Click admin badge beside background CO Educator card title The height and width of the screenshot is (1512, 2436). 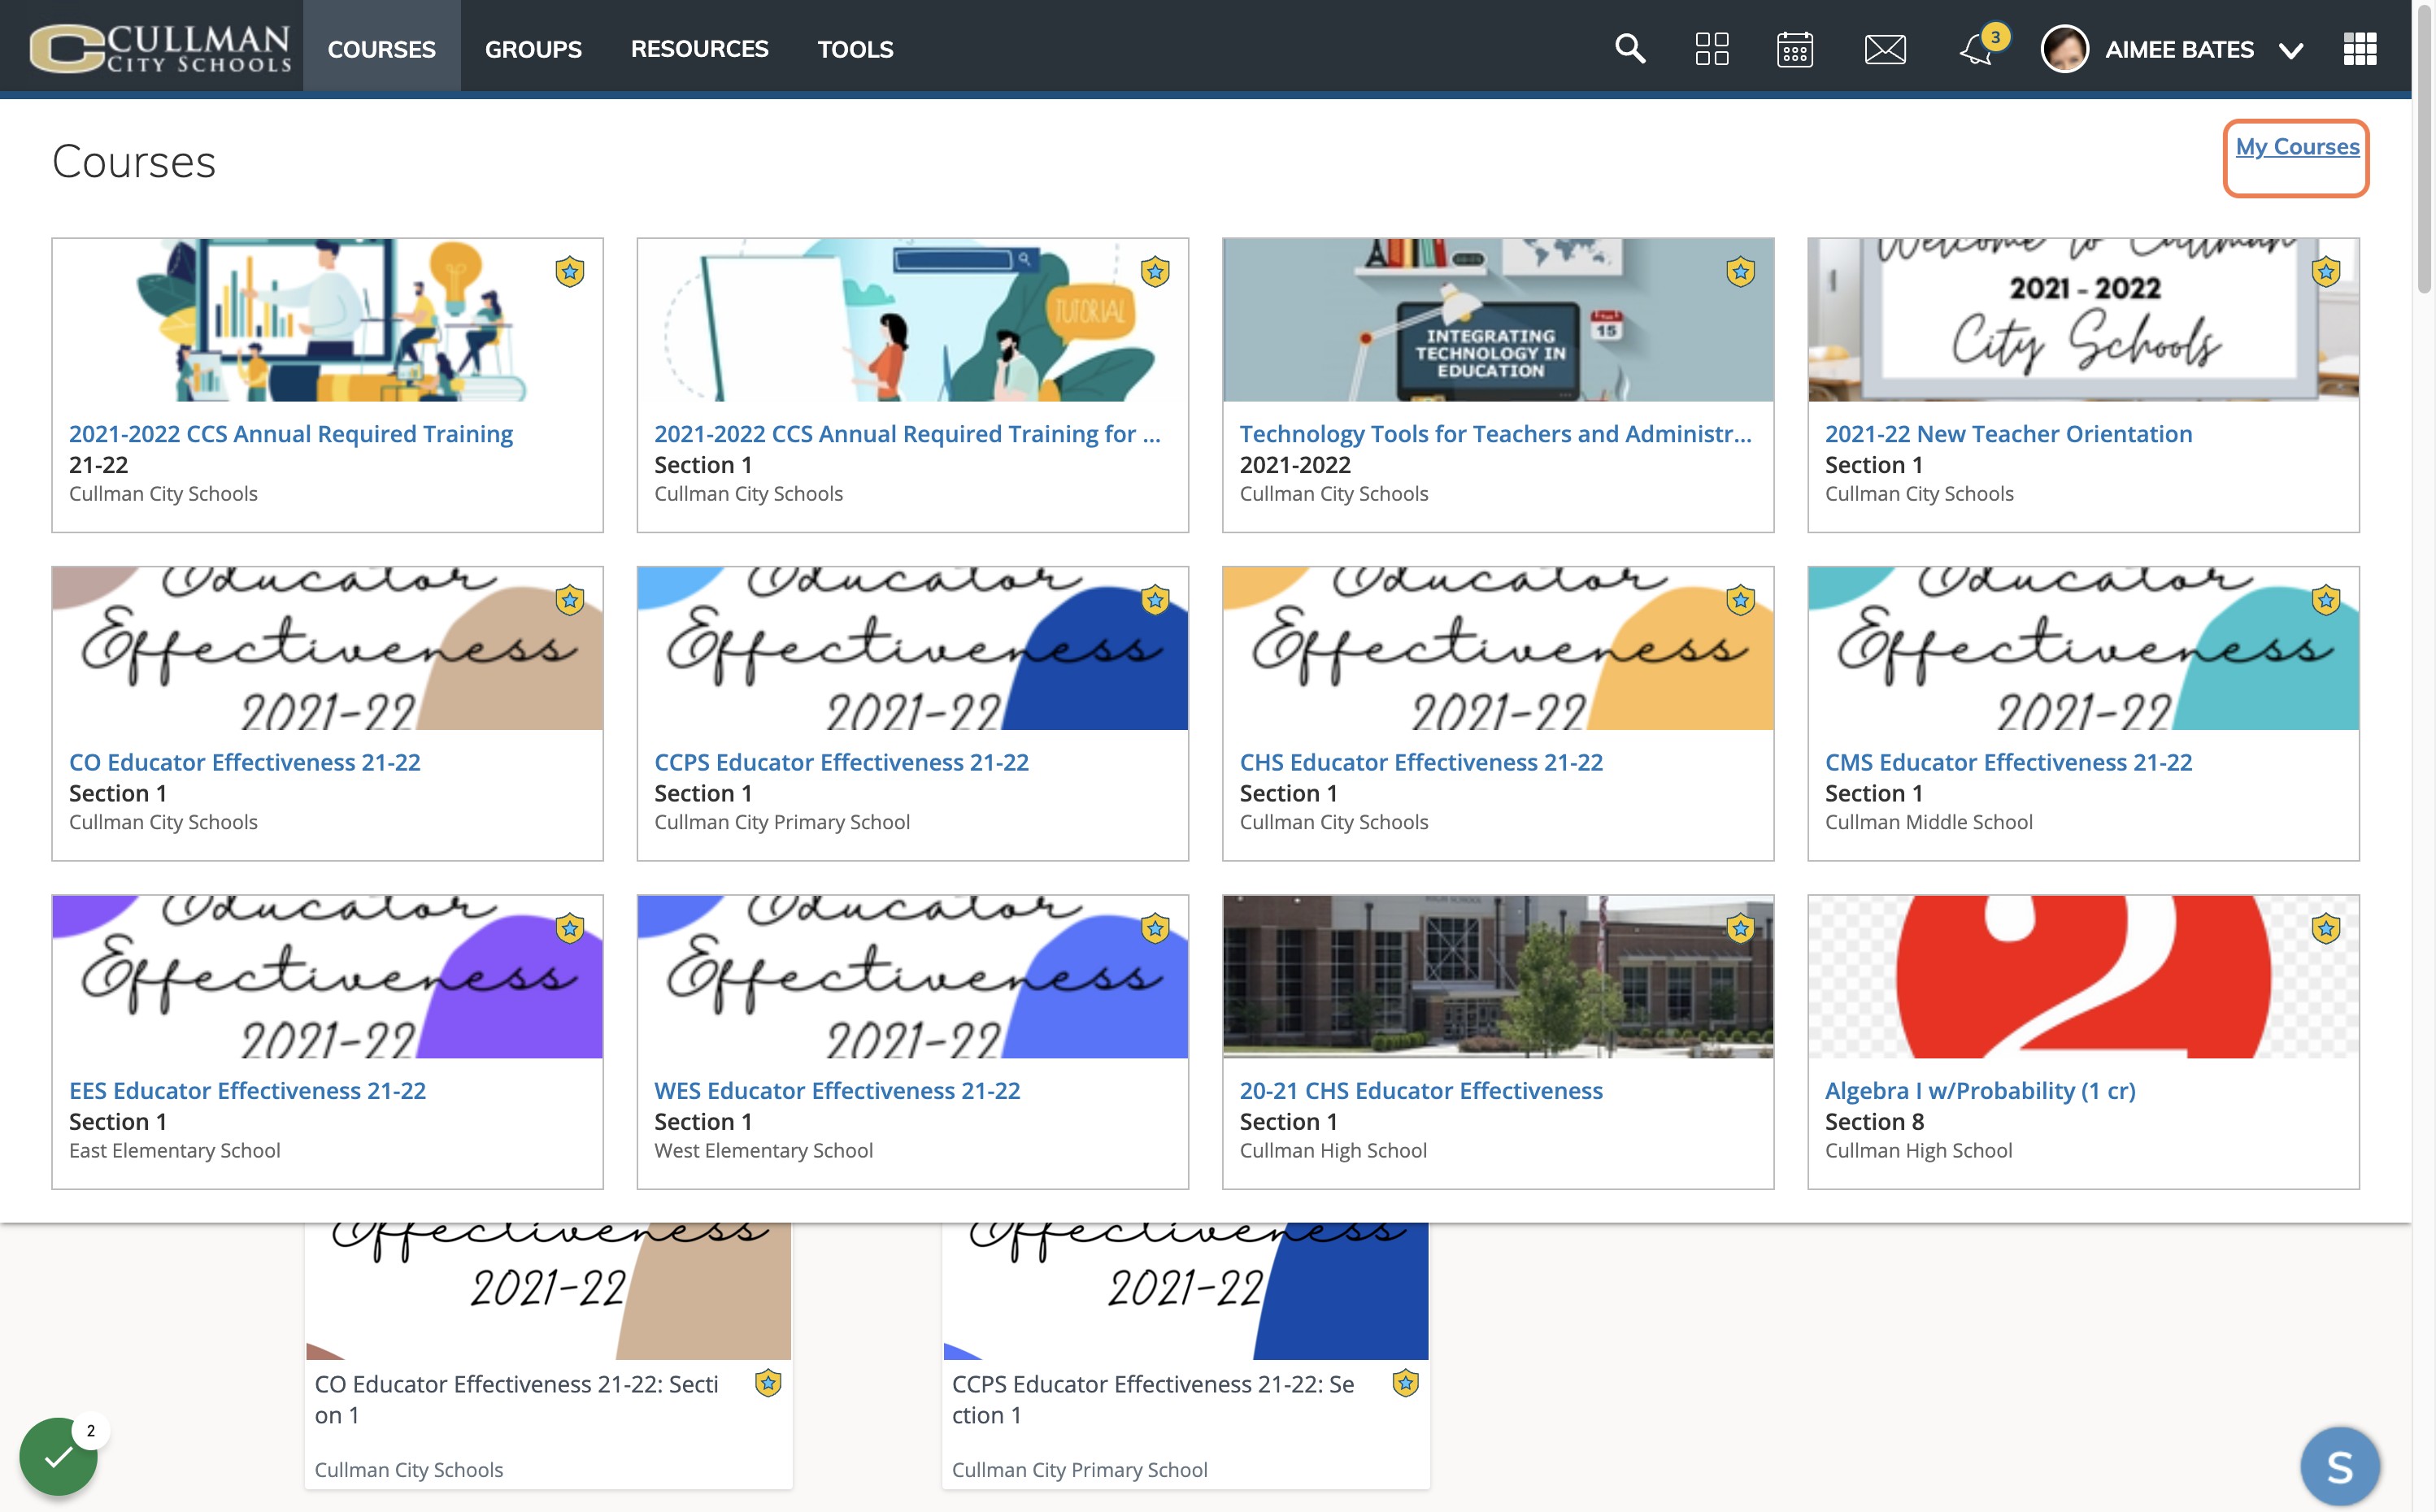(x=768, y=1383)
